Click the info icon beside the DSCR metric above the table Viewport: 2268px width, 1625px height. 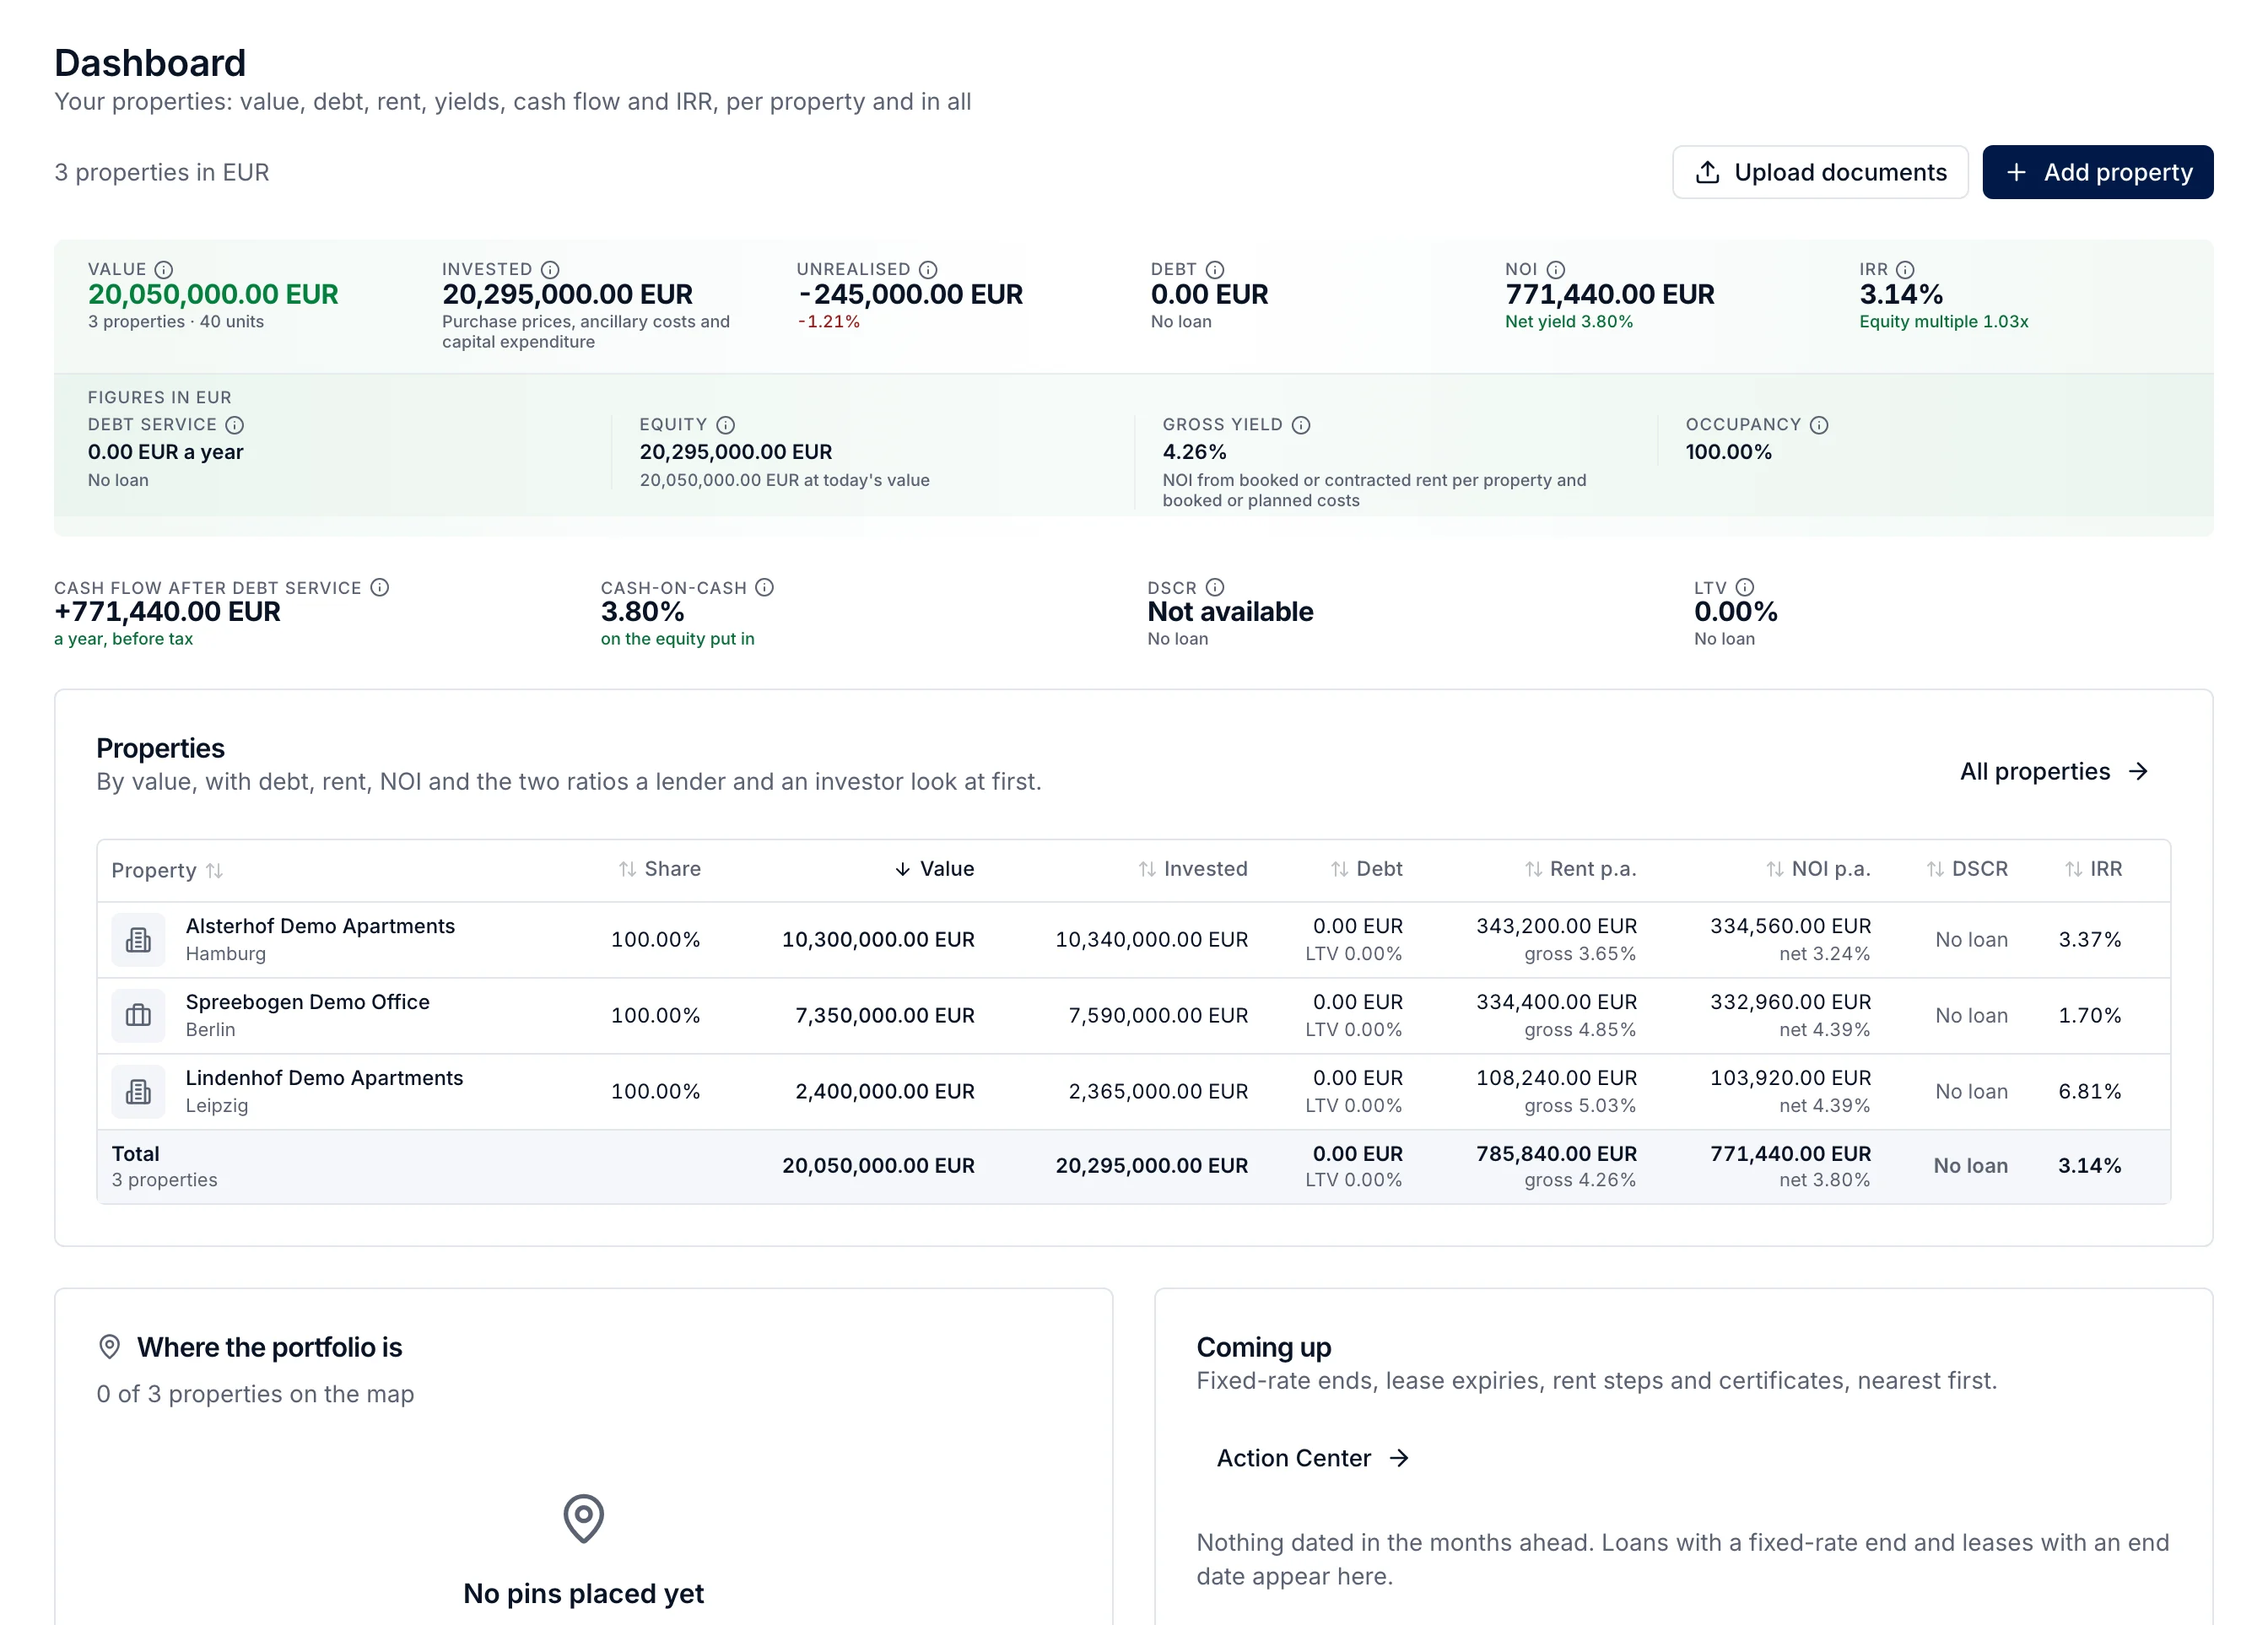1215,588
